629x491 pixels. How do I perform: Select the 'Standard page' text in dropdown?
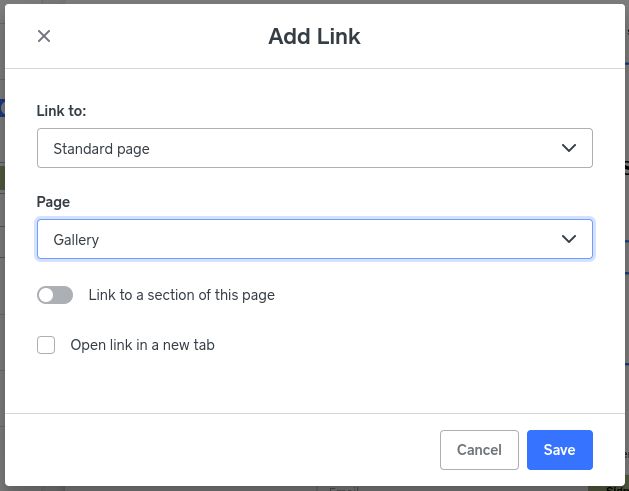[101, 149]
